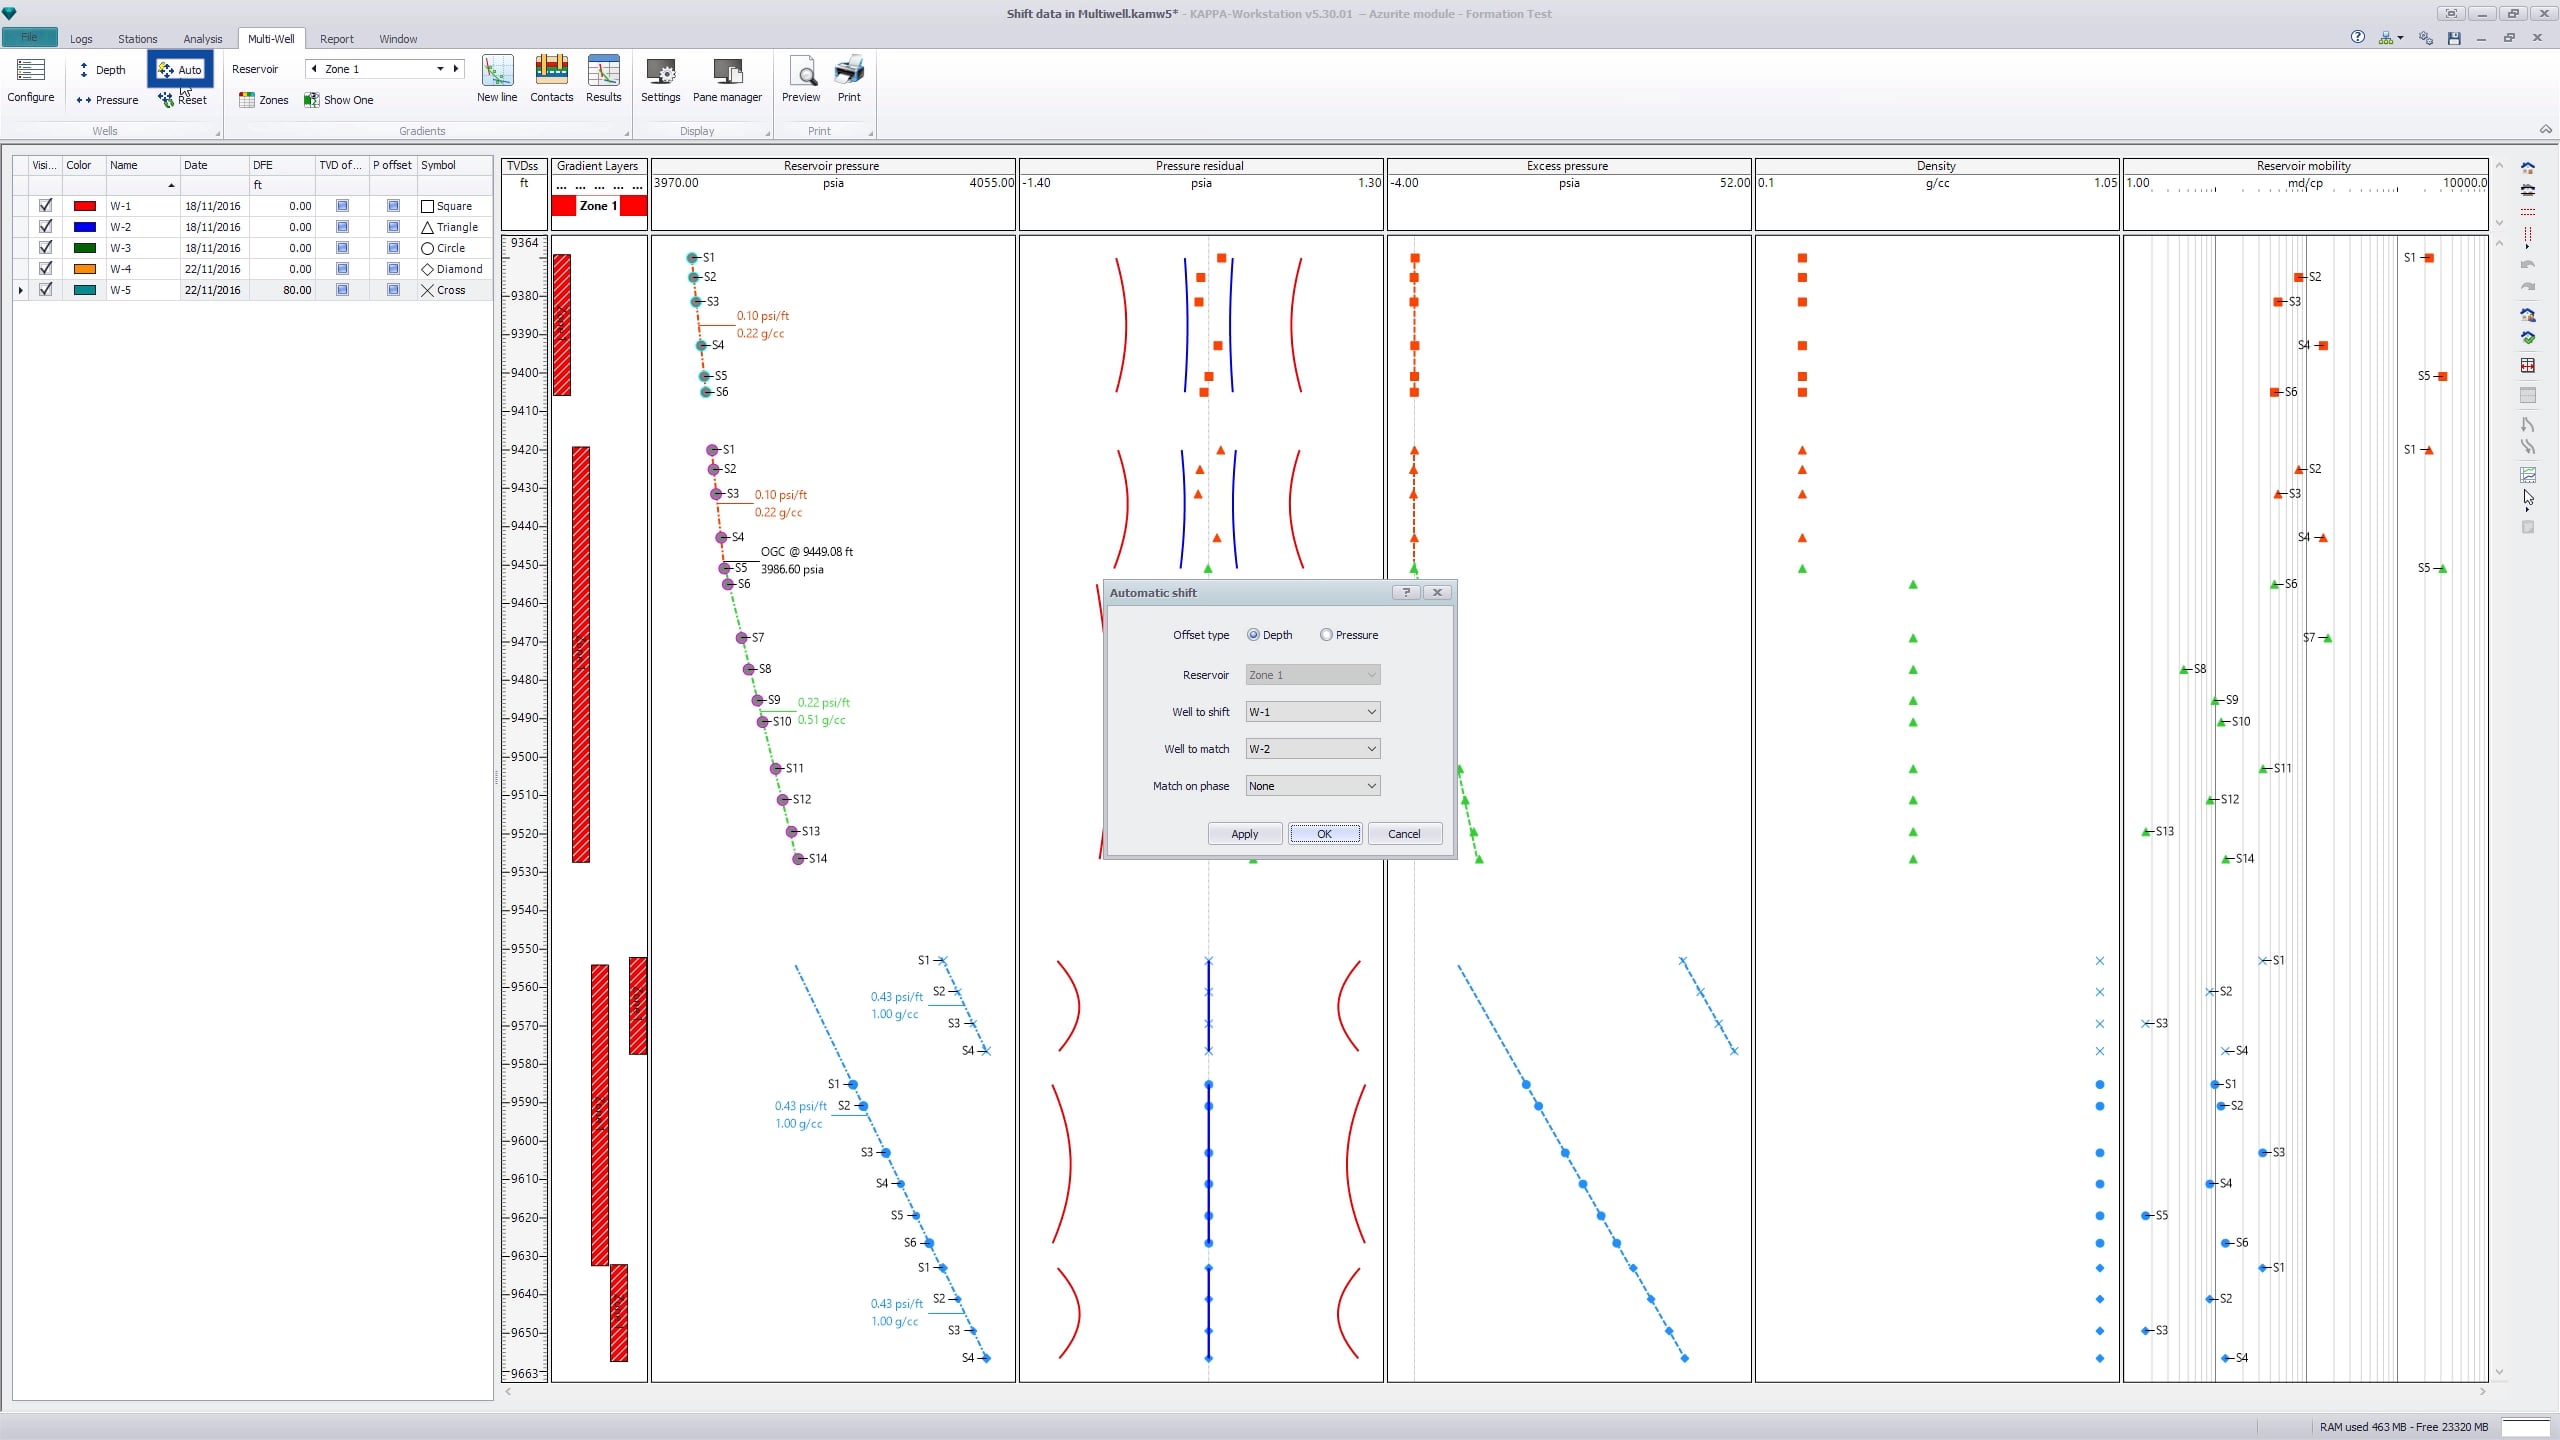Open the Zone 1 reservoir dropdown in ribbon
This screenshot has height=1440, width=2560.
(x=440, y=69)
